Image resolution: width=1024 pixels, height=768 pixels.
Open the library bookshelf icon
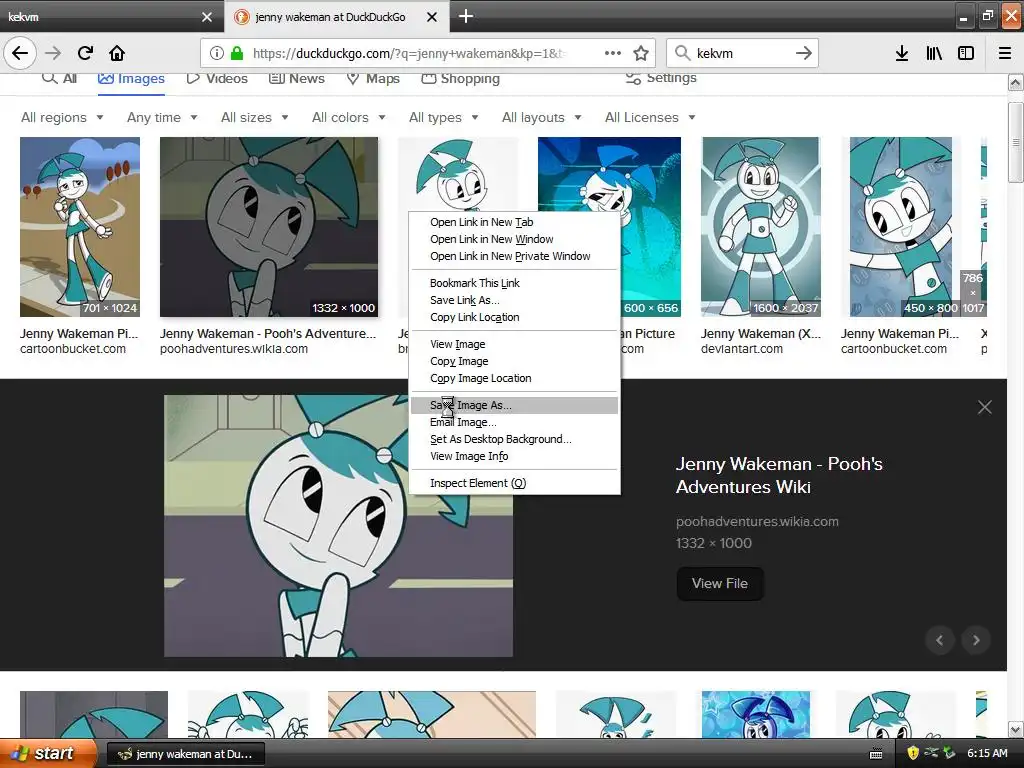click(x=934, y=53)
